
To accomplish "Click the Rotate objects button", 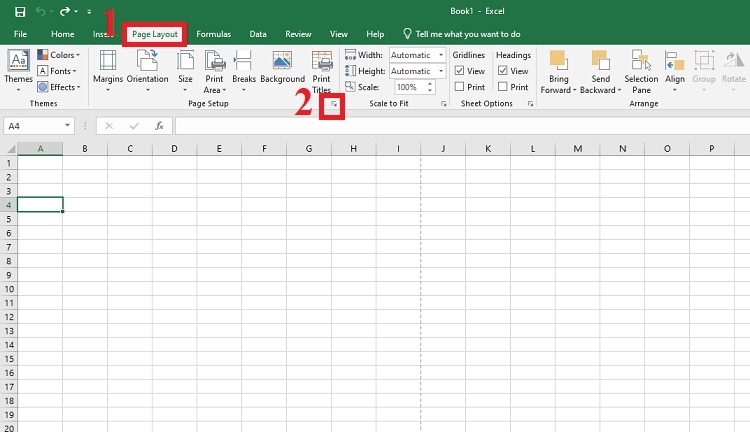I will [x=733, y=71].
